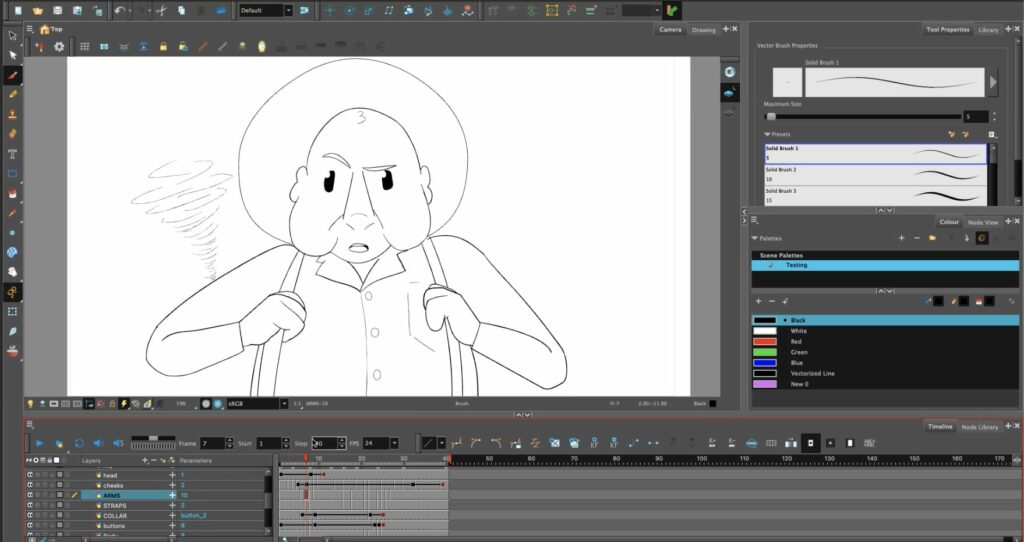Adjust the Maximum Size slider
The height and width of the screenshot is (542, 1024).
[x=863, y=117]
